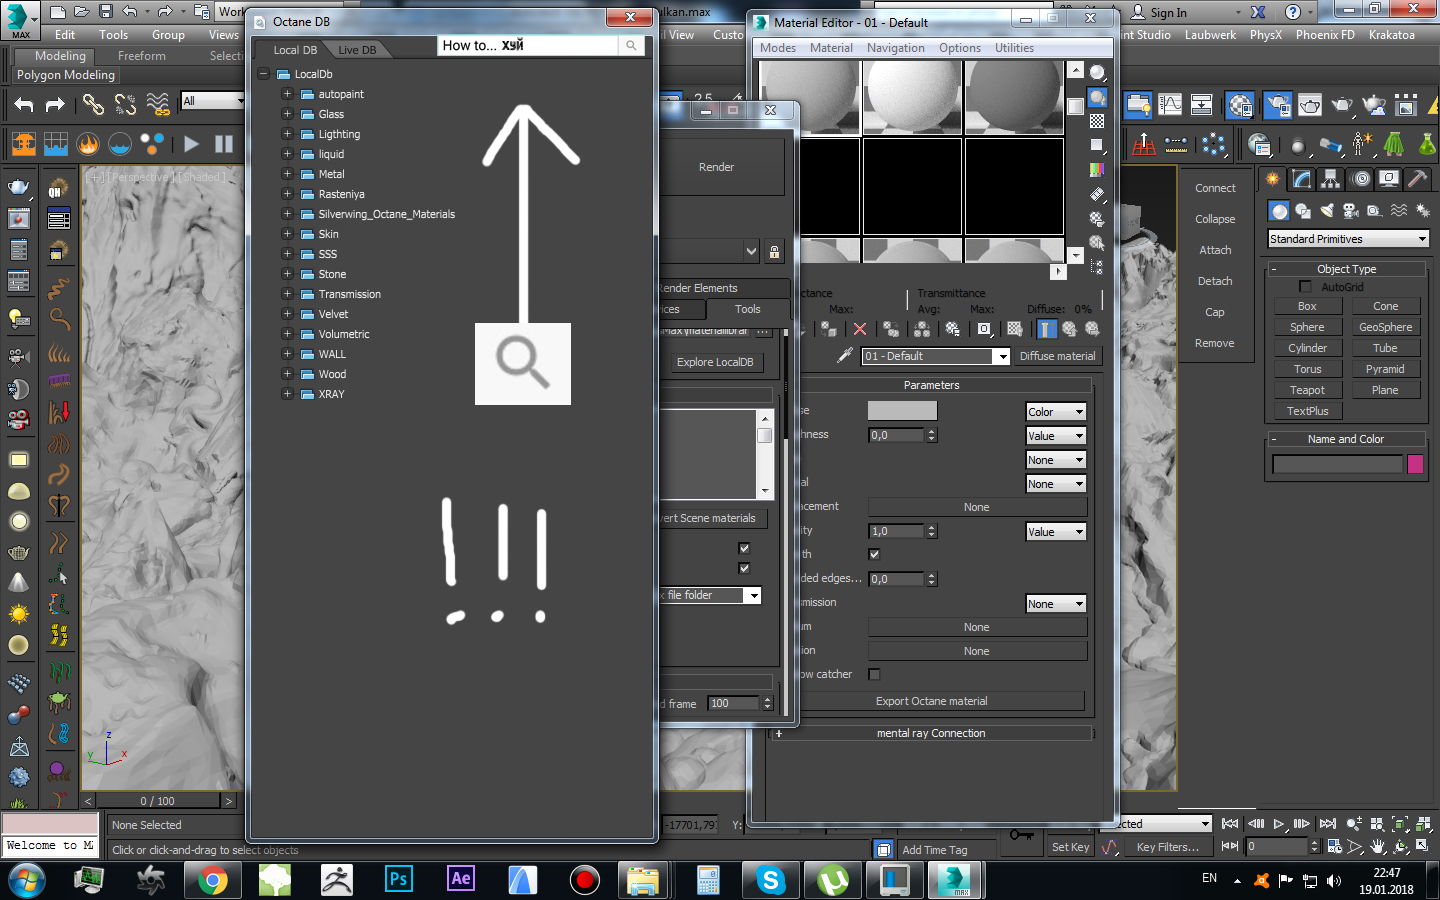This screenshot has height=900, width=1440.
Task: Untick the upper checkbox below Convert Scene materials
Action: click(744, 548)
